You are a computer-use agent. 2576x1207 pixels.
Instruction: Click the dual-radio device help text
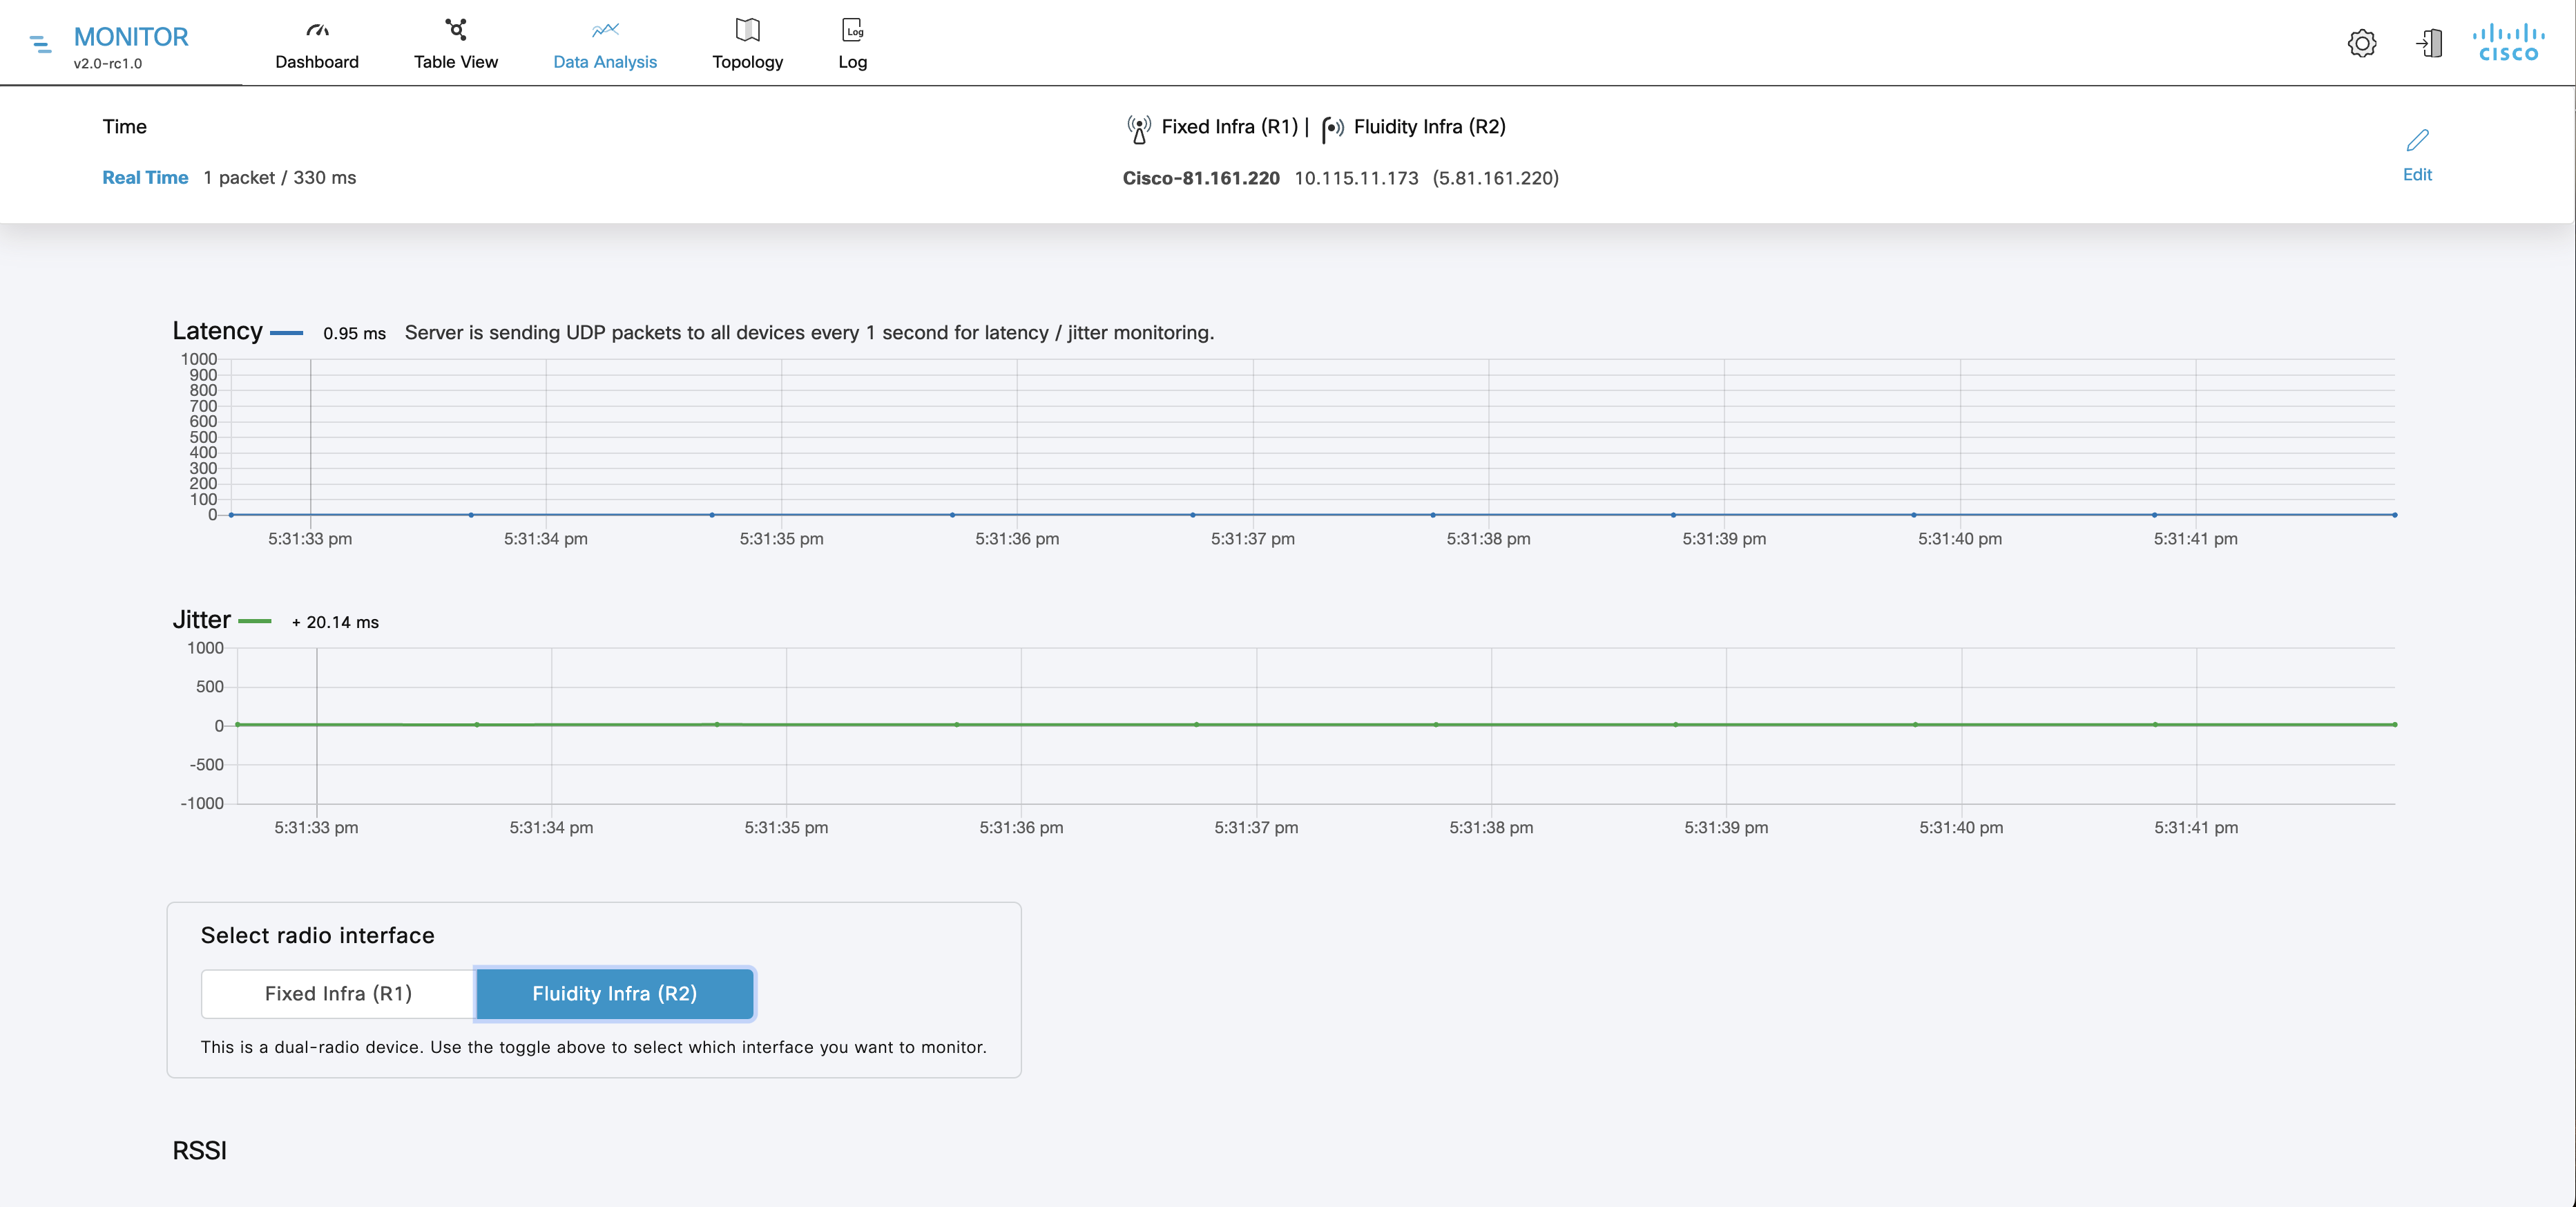(593, 1047)
